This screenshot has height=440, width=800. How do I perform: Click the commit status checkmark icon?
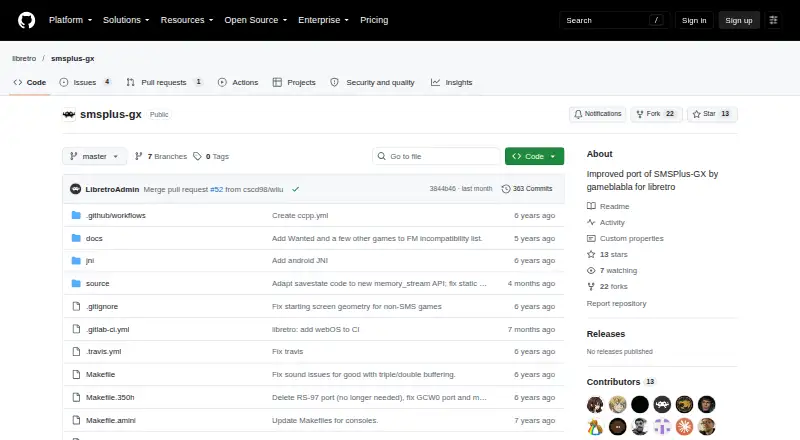(295, 189)
